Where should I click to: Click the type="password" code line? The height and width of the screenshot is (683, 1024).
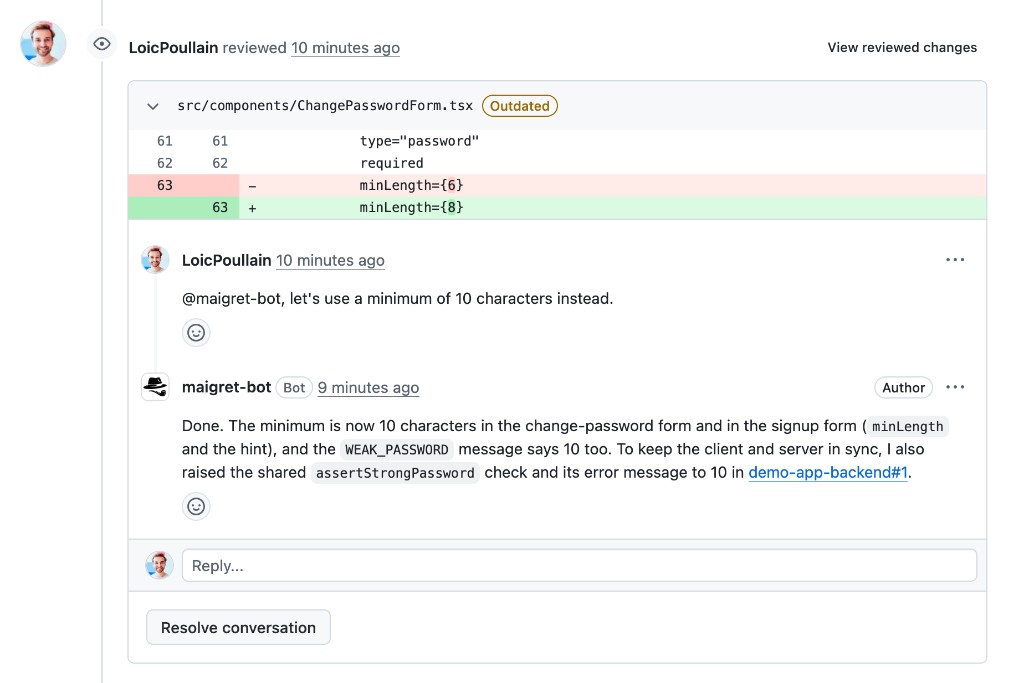pyautogui.click(x=419, y=141)
